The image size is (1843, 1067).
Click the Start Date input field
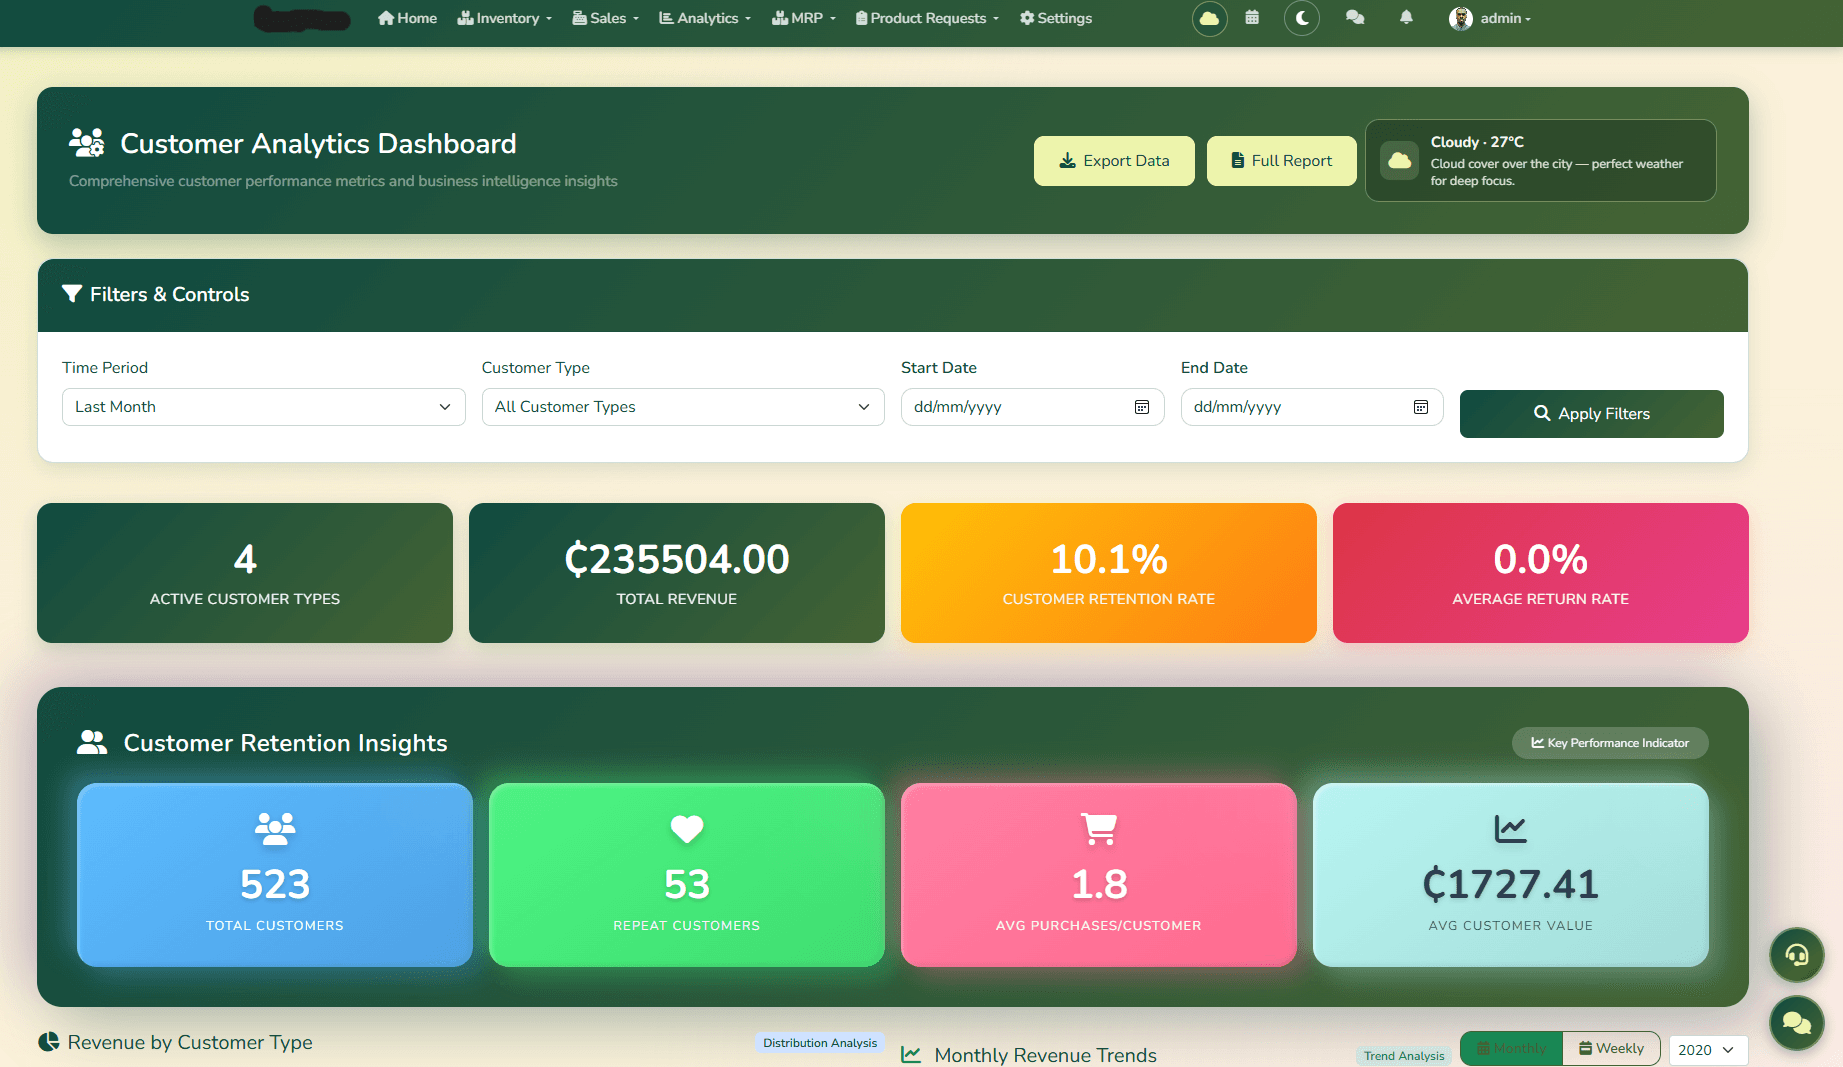coord(1032,407)
